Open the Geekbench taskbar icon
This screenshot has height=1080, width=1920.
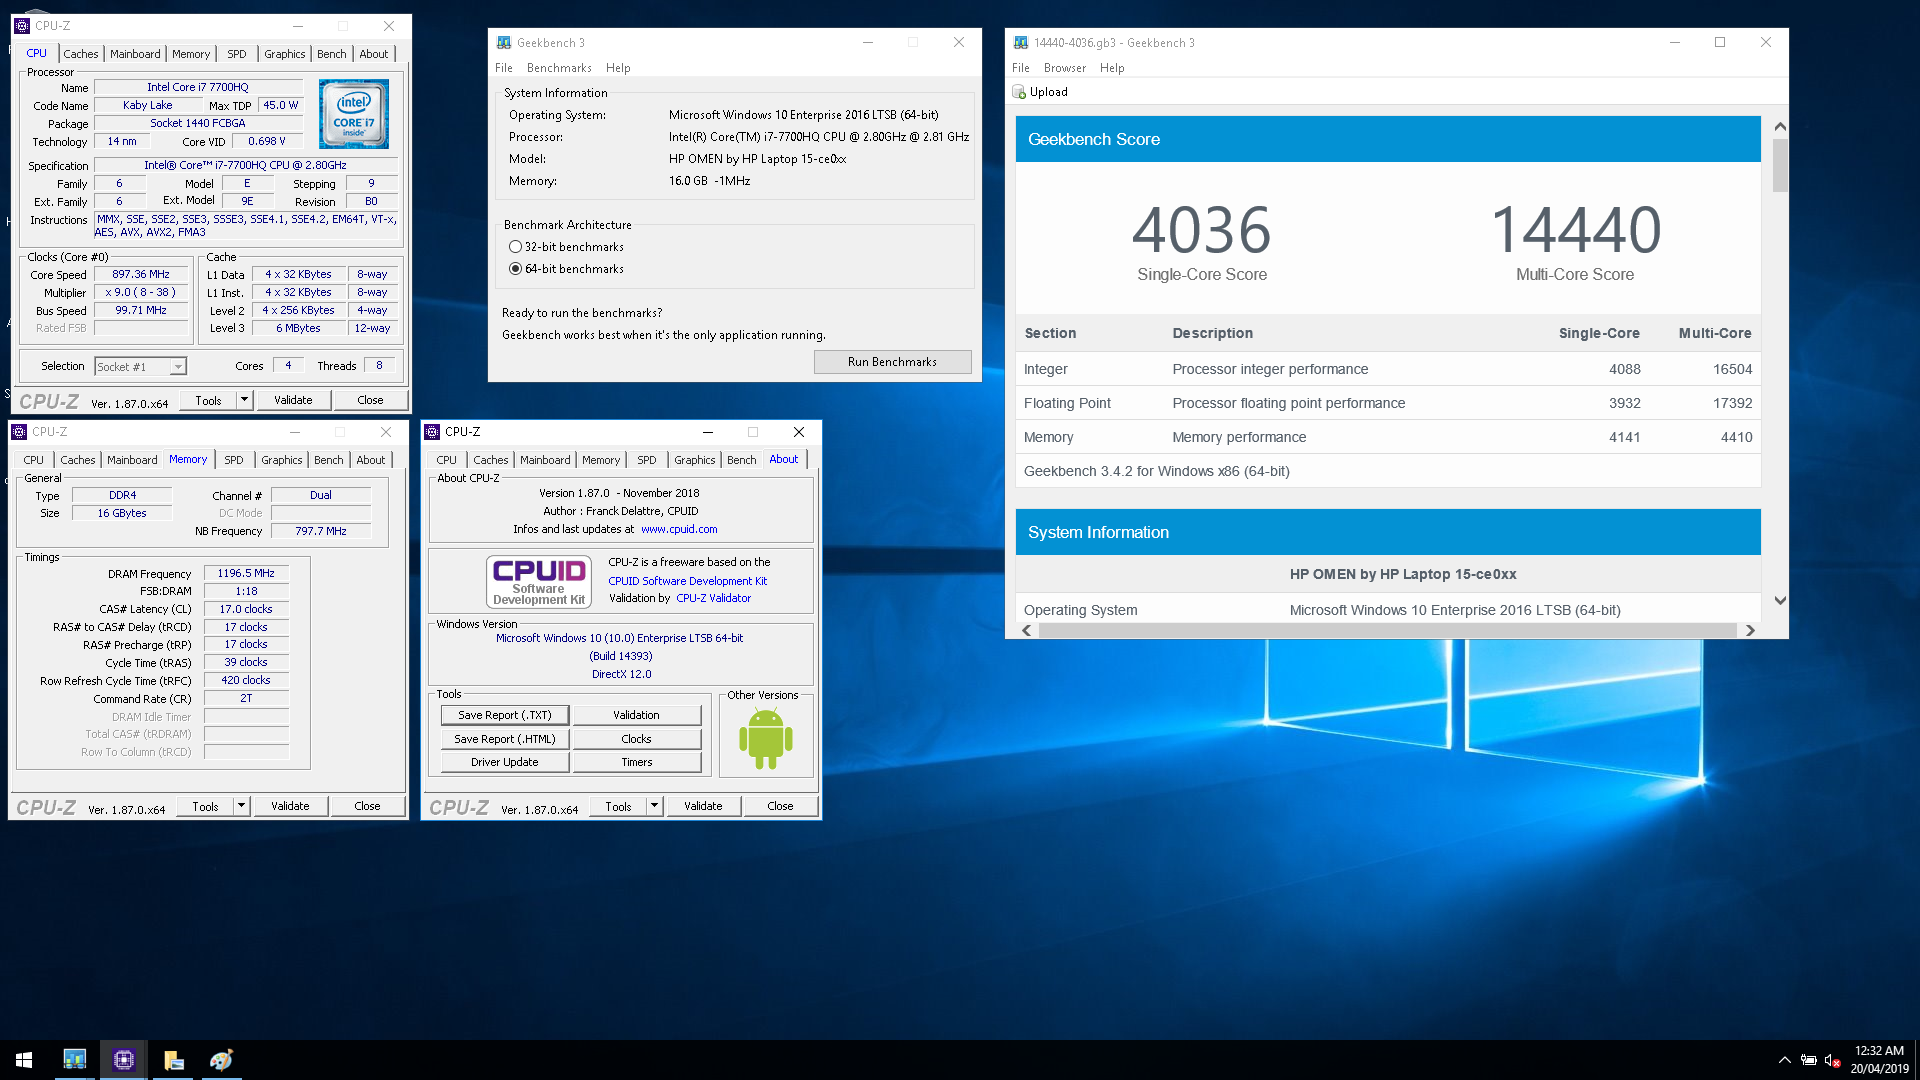(75, 1060)
